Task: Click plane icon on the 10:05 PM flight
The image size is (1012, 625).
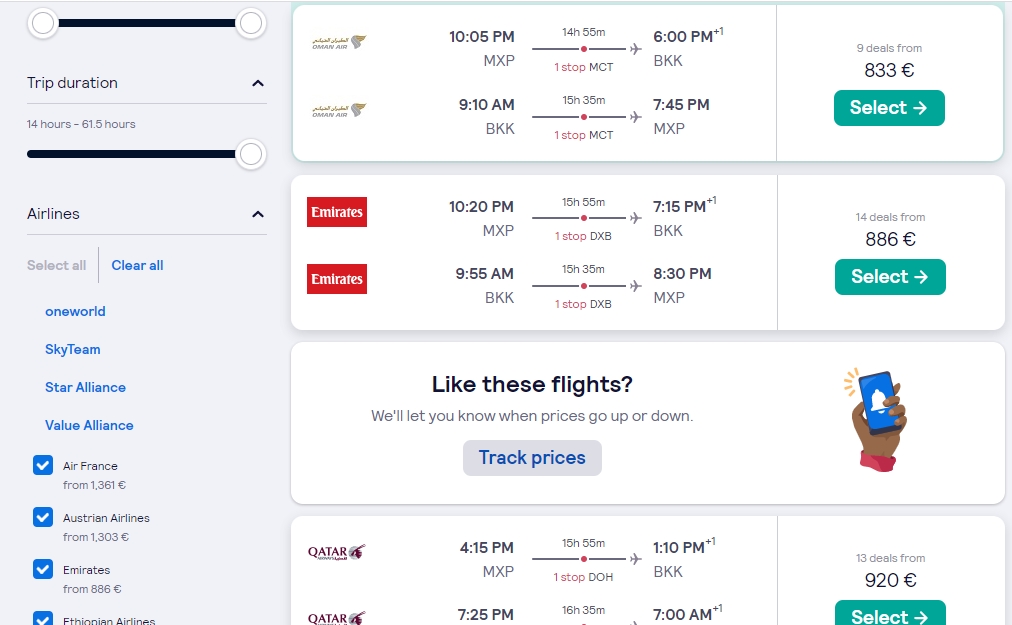Action: point(635,48)
